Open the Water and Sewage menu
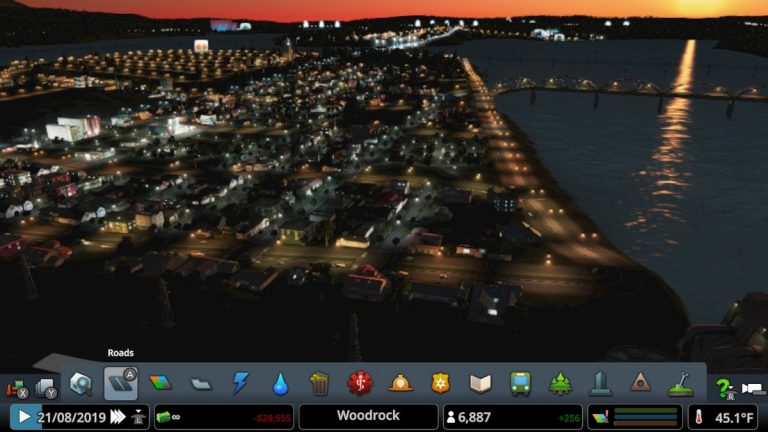 [x=280, y=384]
